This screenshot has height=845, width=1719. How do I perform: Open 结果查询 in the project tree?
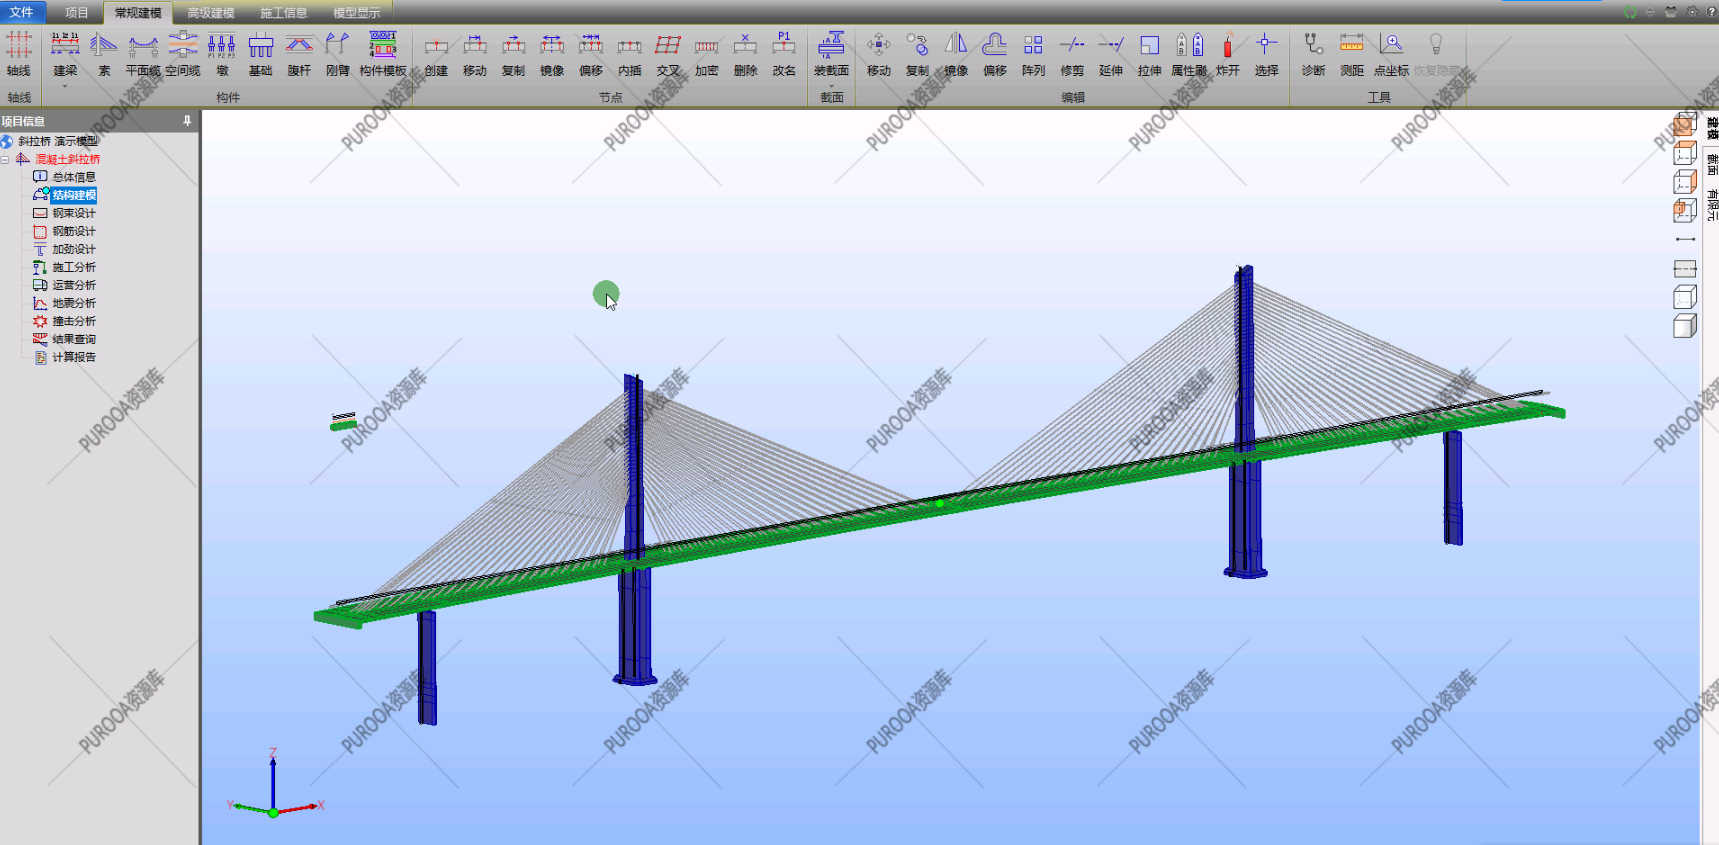(x=74, y=339)
